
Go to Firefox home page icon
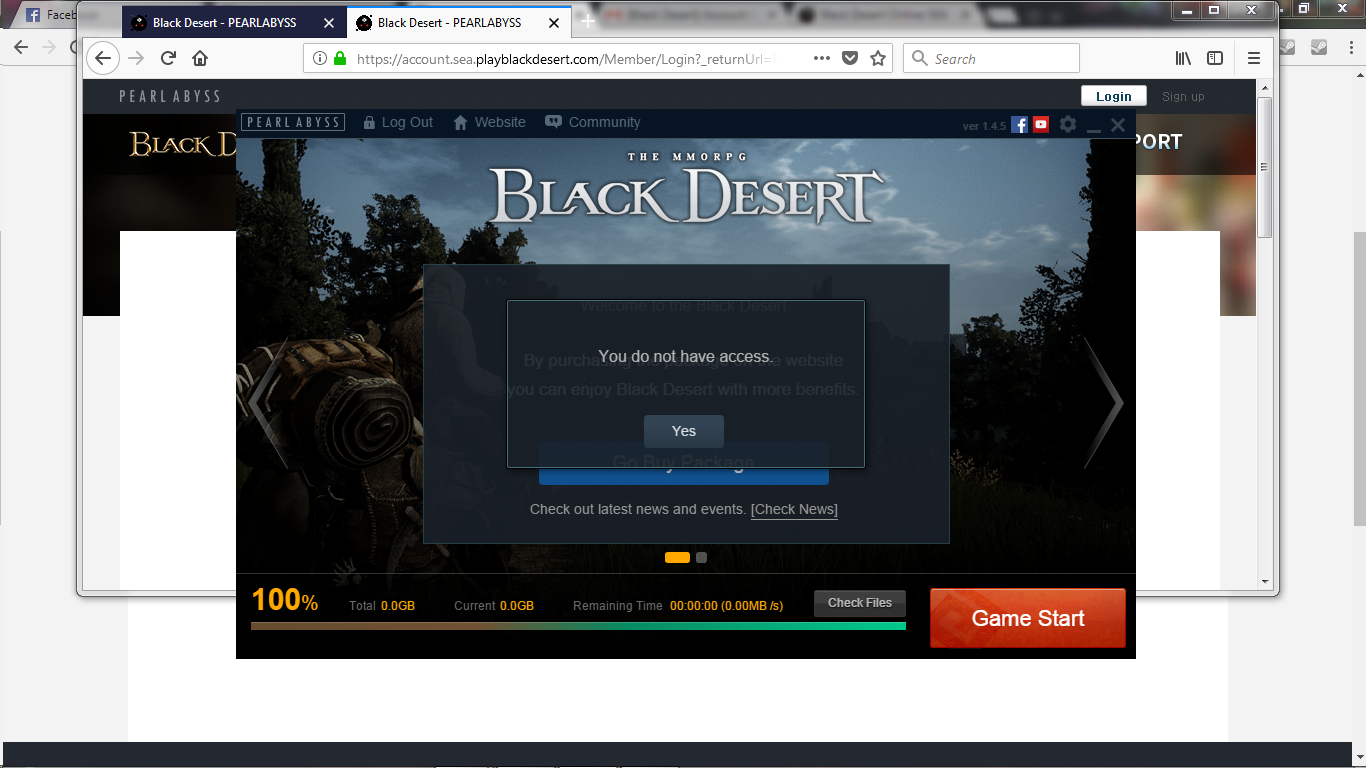(200, 58)
